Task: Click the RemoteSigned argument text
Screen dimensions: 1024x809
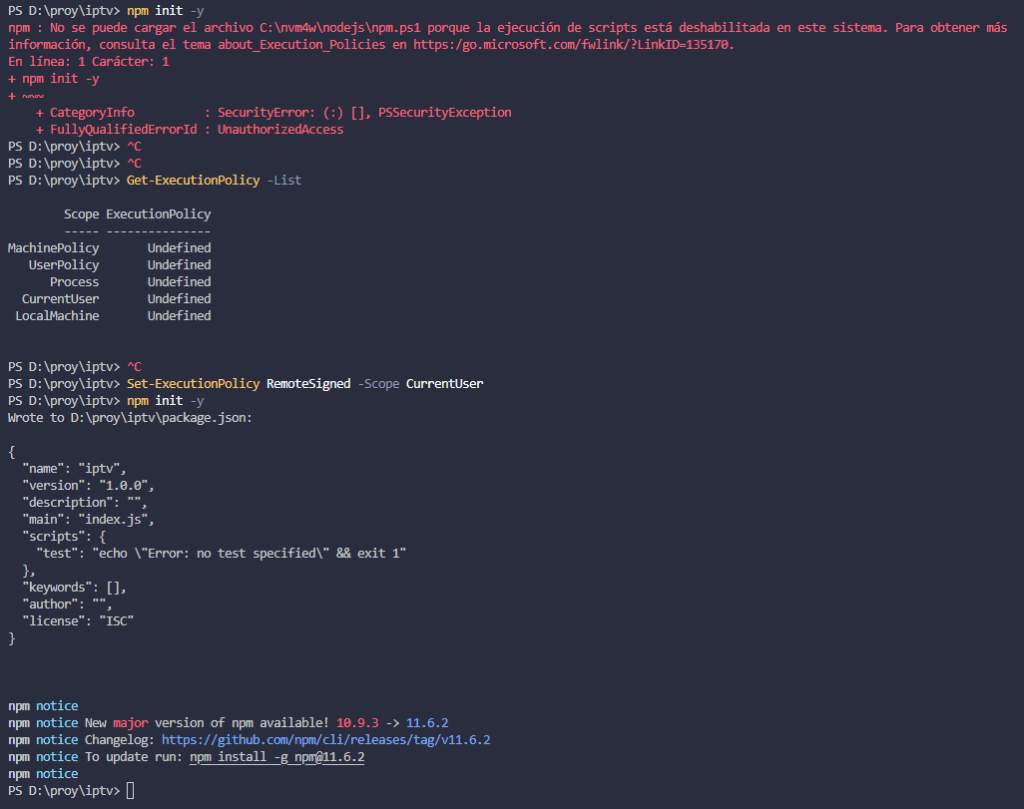Action: tap(308, 383)
